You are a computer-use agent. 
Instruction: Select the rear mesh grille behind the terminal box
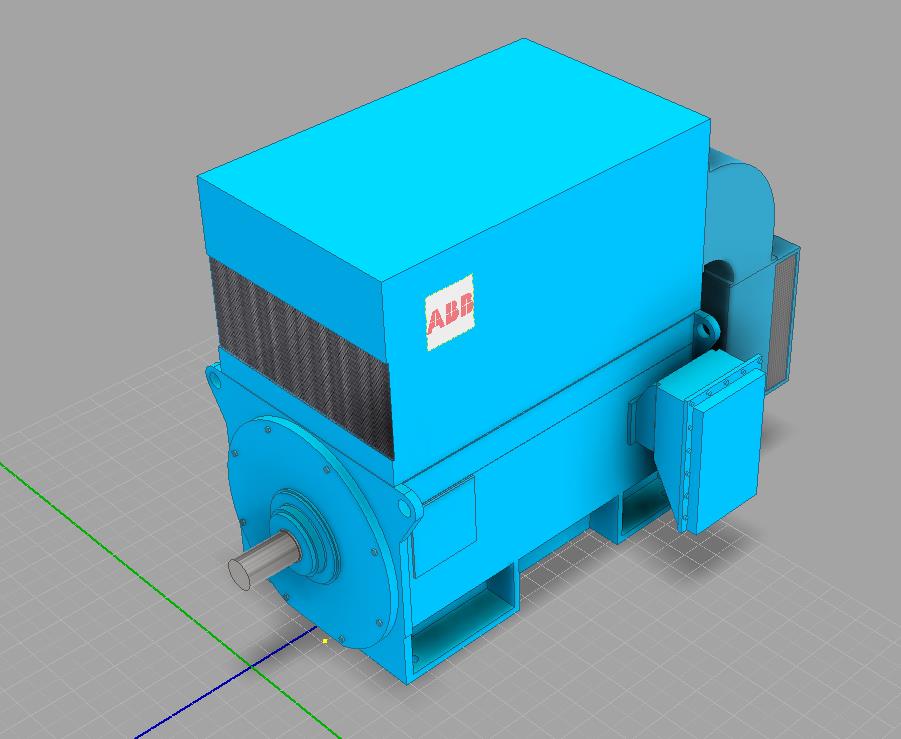(783, 319)
